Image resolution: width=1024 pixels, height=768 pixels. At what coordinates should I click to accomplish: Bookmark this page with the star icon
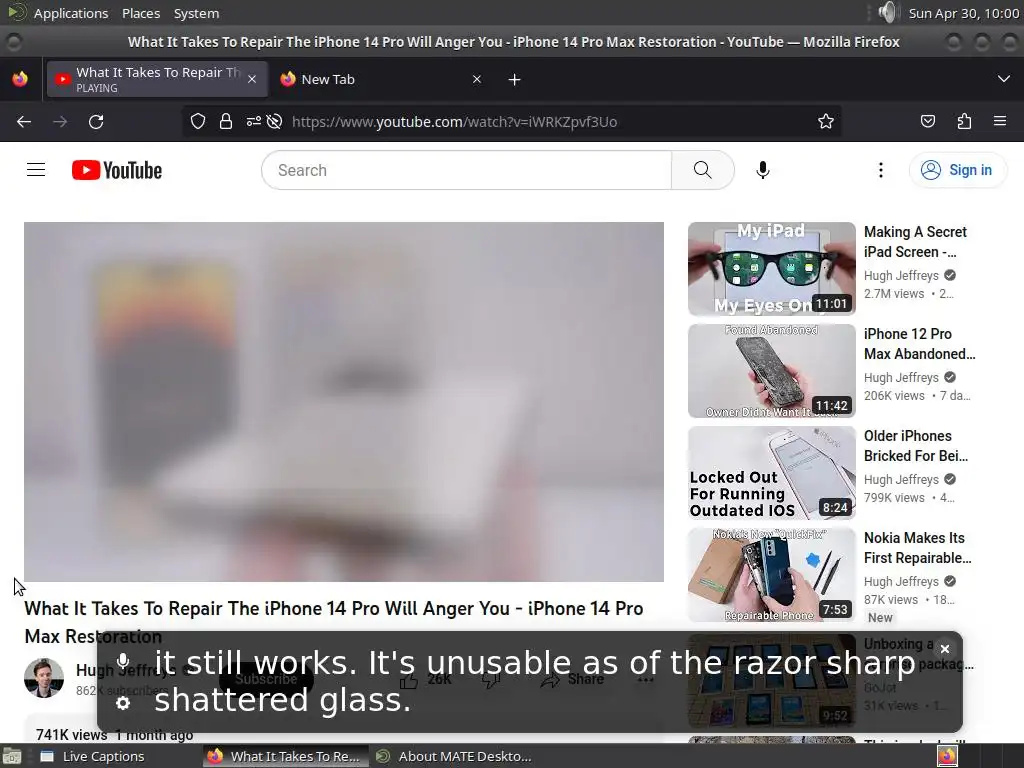click(825, 121)
